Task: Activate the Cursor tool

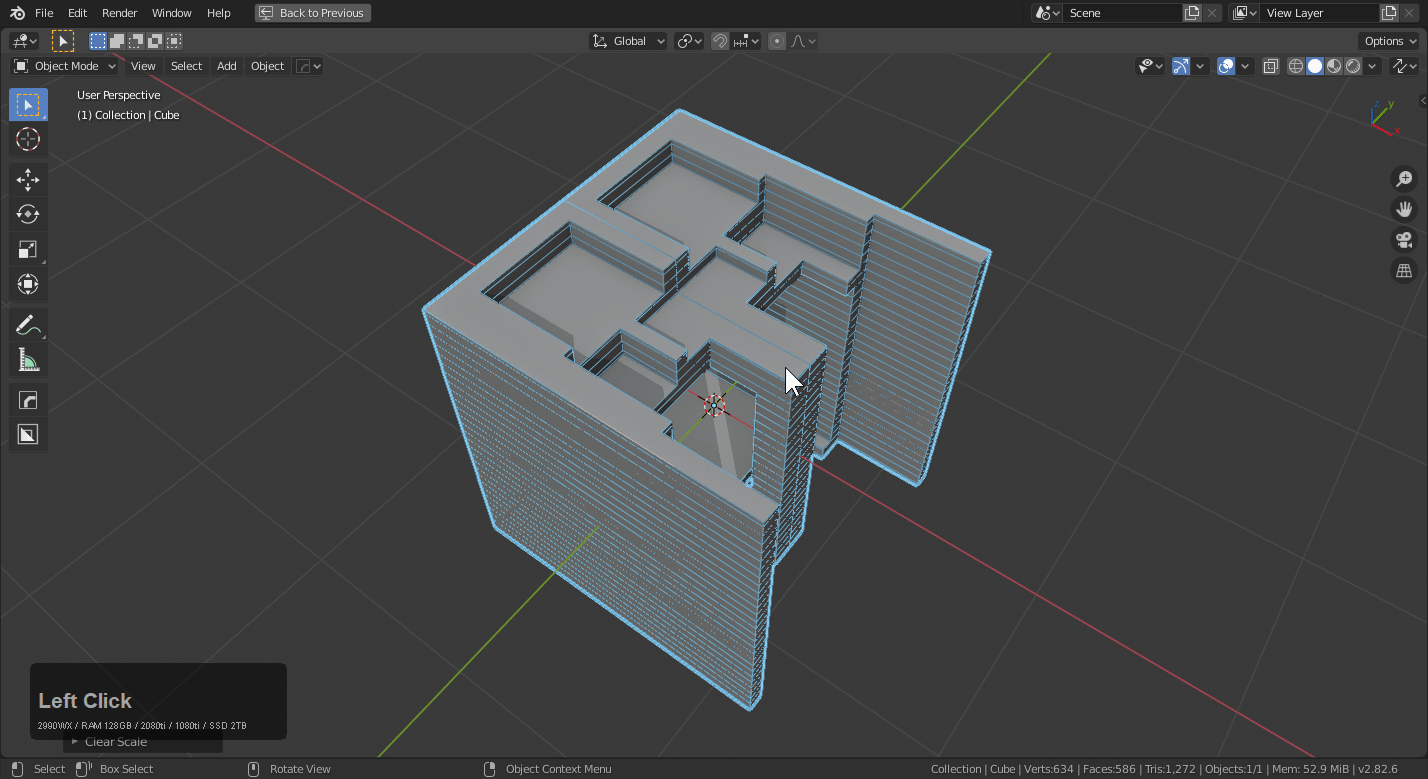Action: point(28,139)
